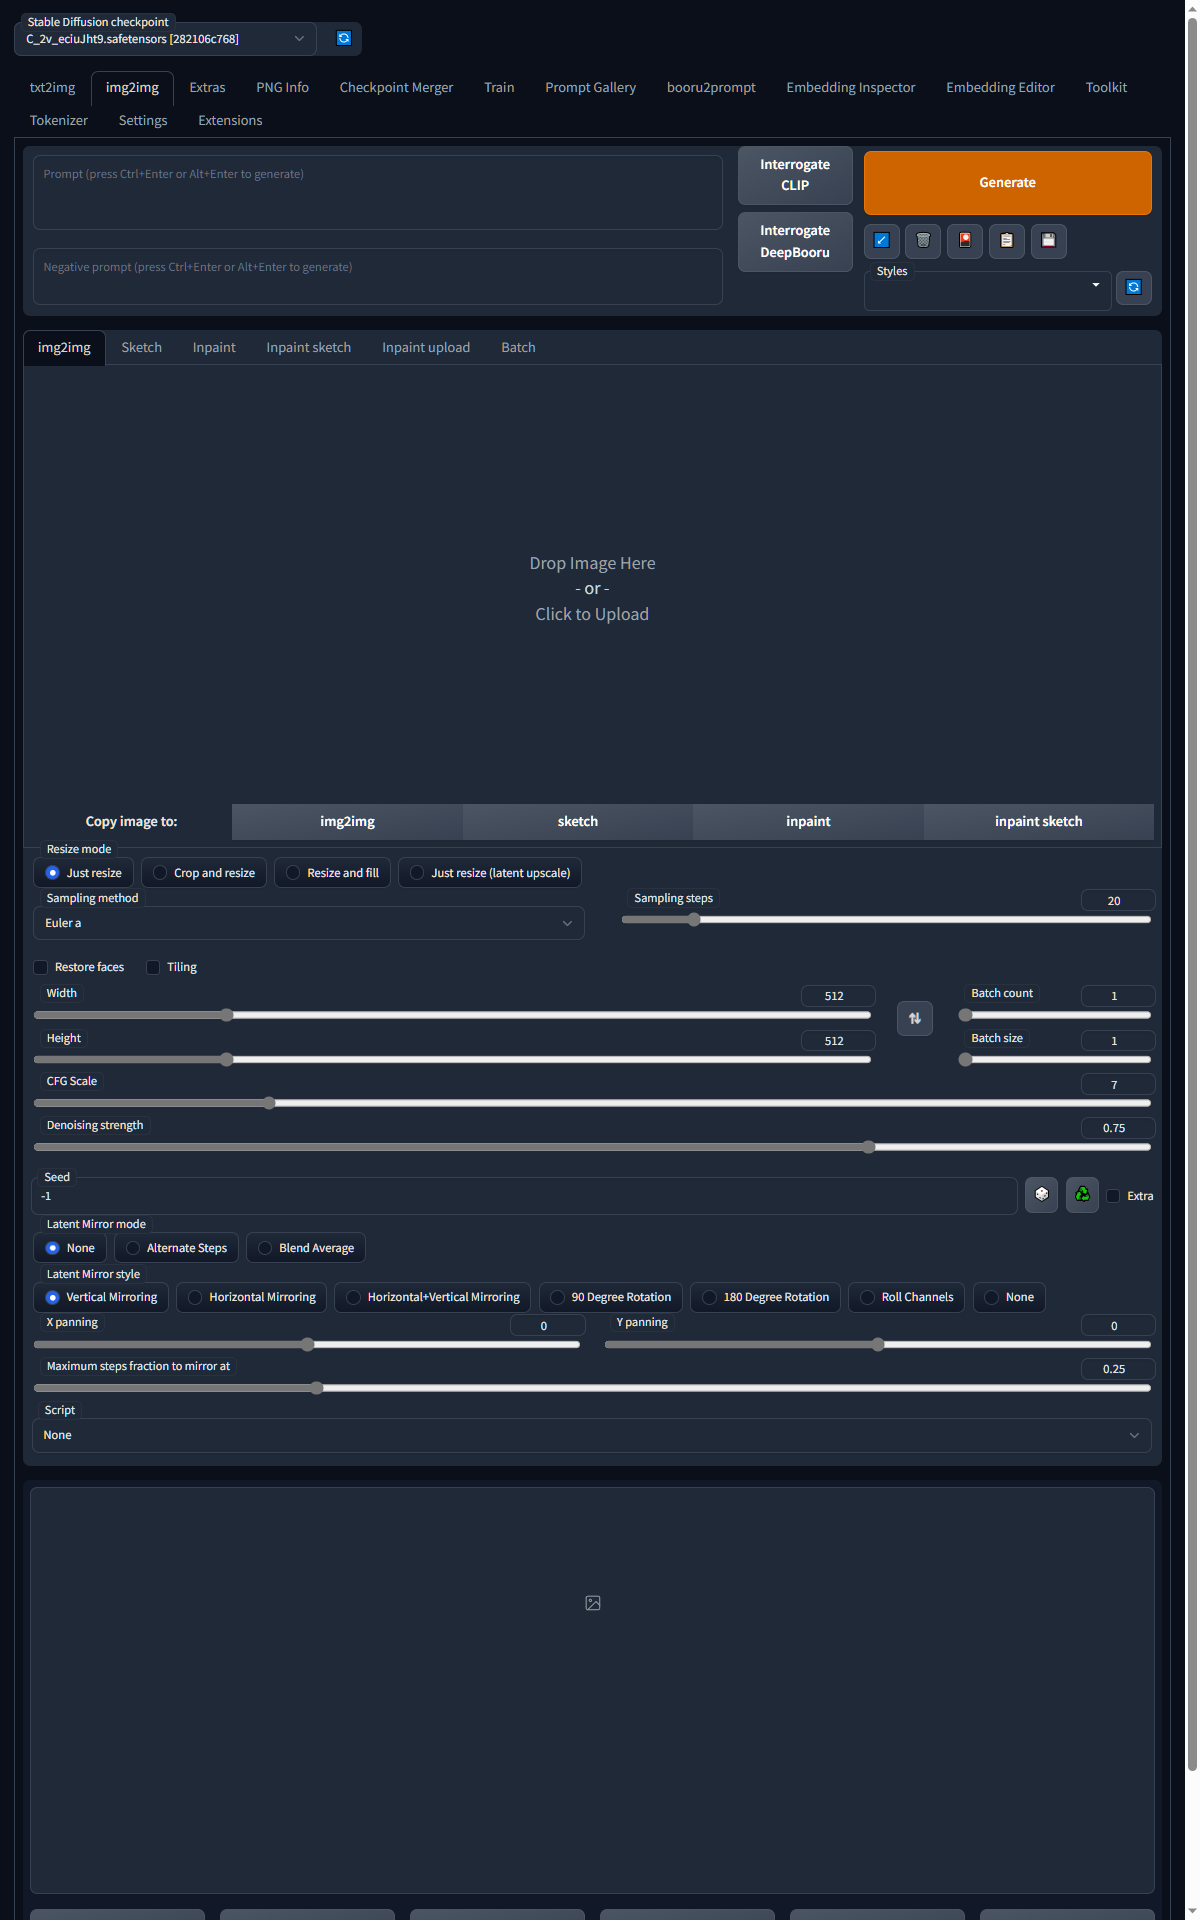Open the Stable Diffusion checkpoint dropdown
Screen dimensions: 1200x1920
point(165,39)
